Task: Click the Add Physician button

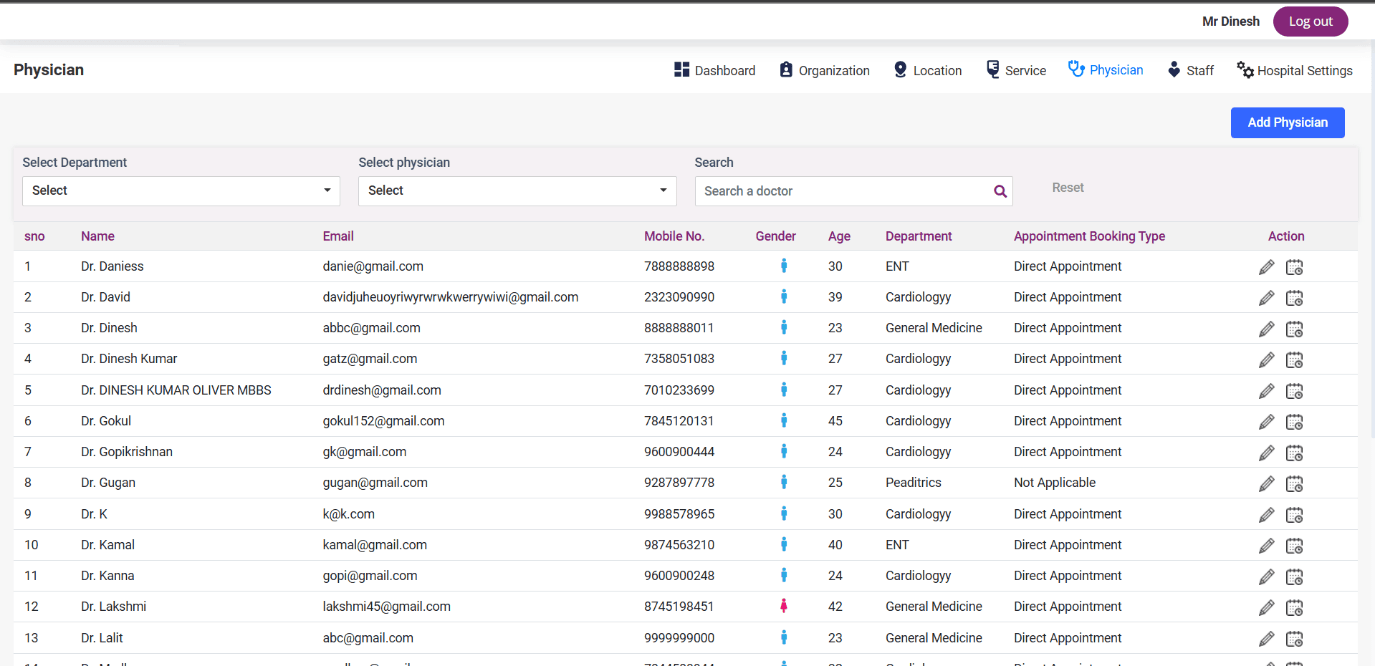Action: (x=1287, y=122)
